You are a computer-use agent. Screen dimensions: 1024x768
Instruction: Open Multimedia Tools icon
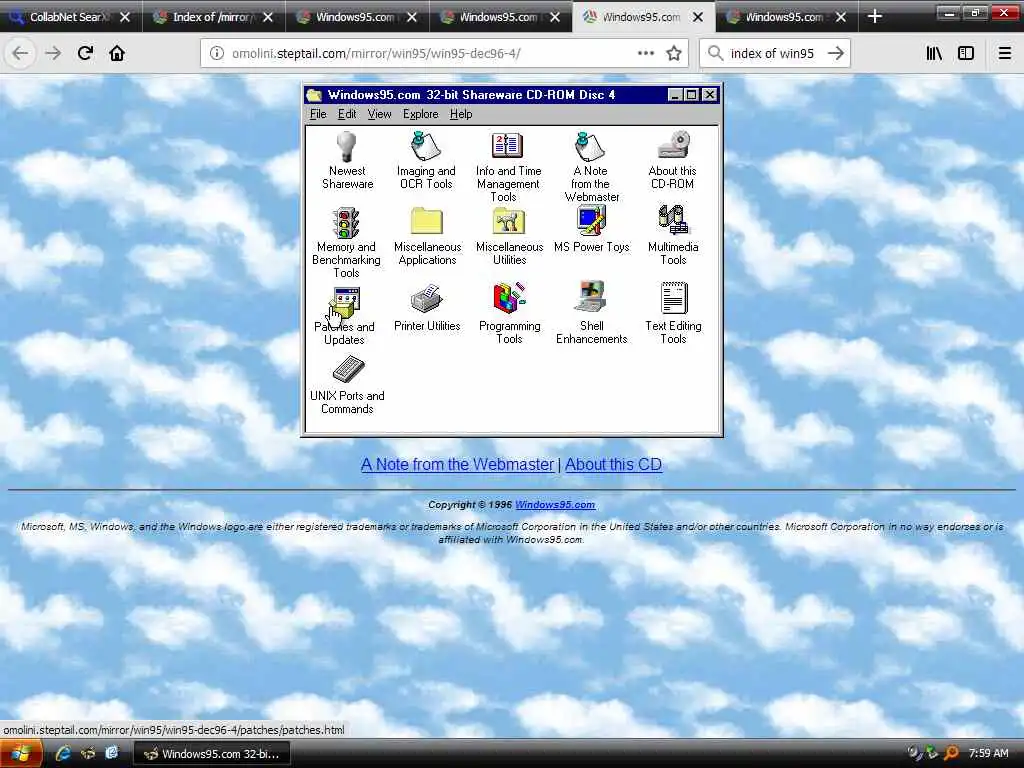(673, 221)
